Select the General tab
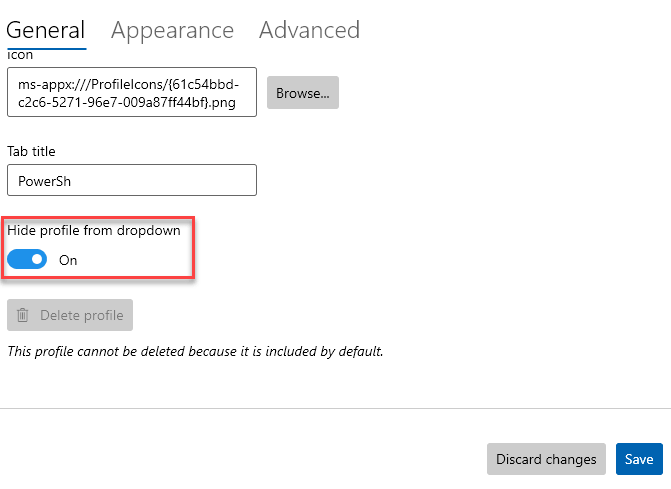This screenshot has width=671, height=489. pyautogui.click(x=46, y=30)
